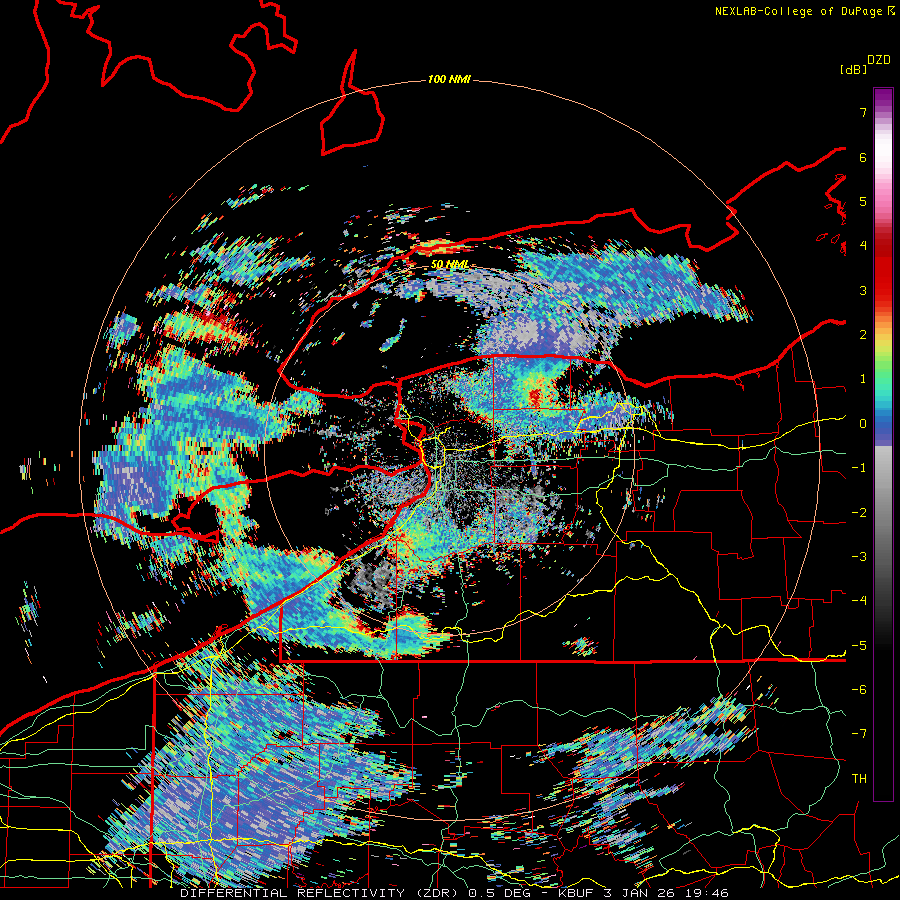This screenshot has width=900, height=900.
Task: Click the TH threshold label on the scale
Action: [859, 779]
